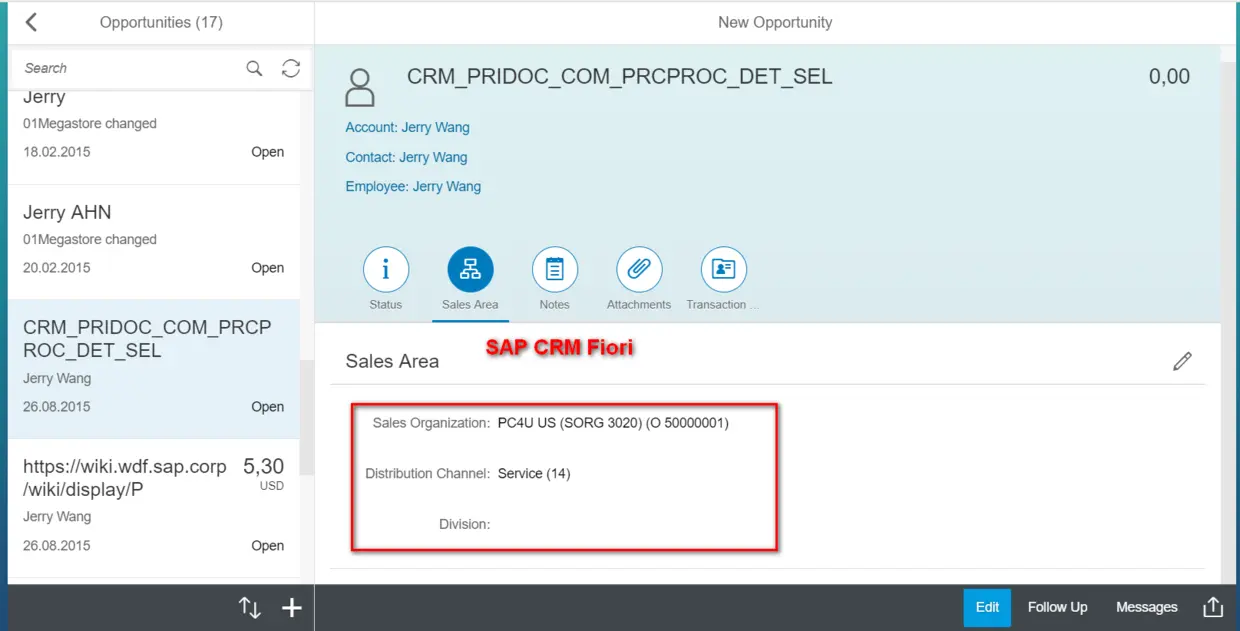Open the sort opportunities icon
This screenshot has width=1240, height=631.
(x=250, y=607)
